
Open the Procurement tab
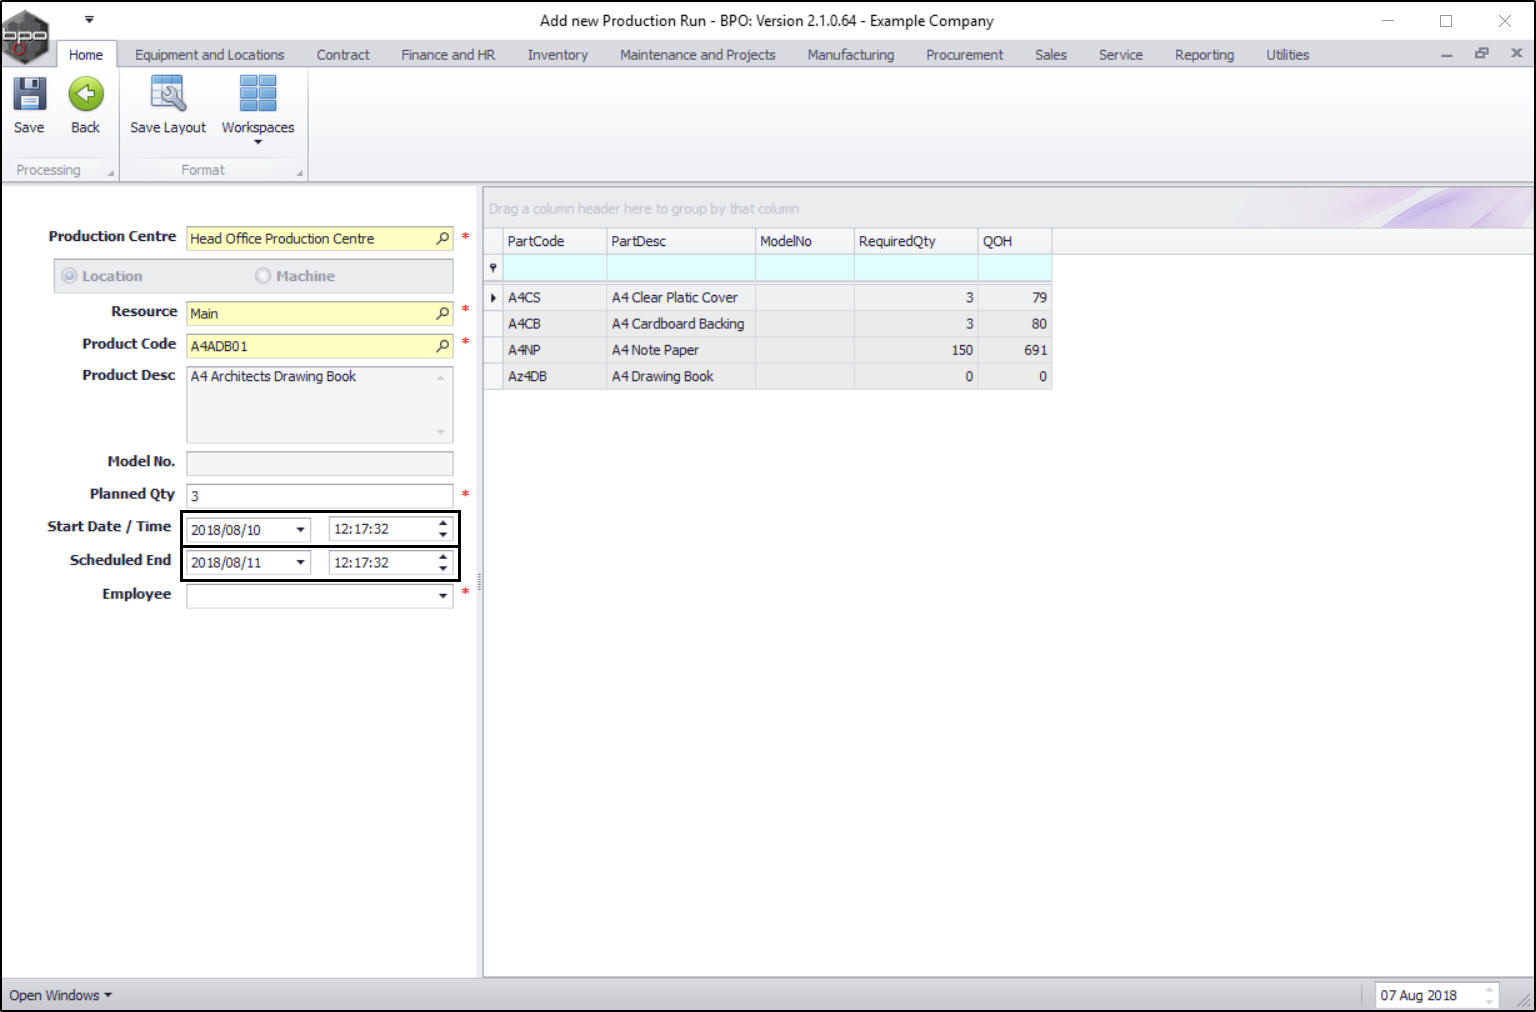[965, 55]
